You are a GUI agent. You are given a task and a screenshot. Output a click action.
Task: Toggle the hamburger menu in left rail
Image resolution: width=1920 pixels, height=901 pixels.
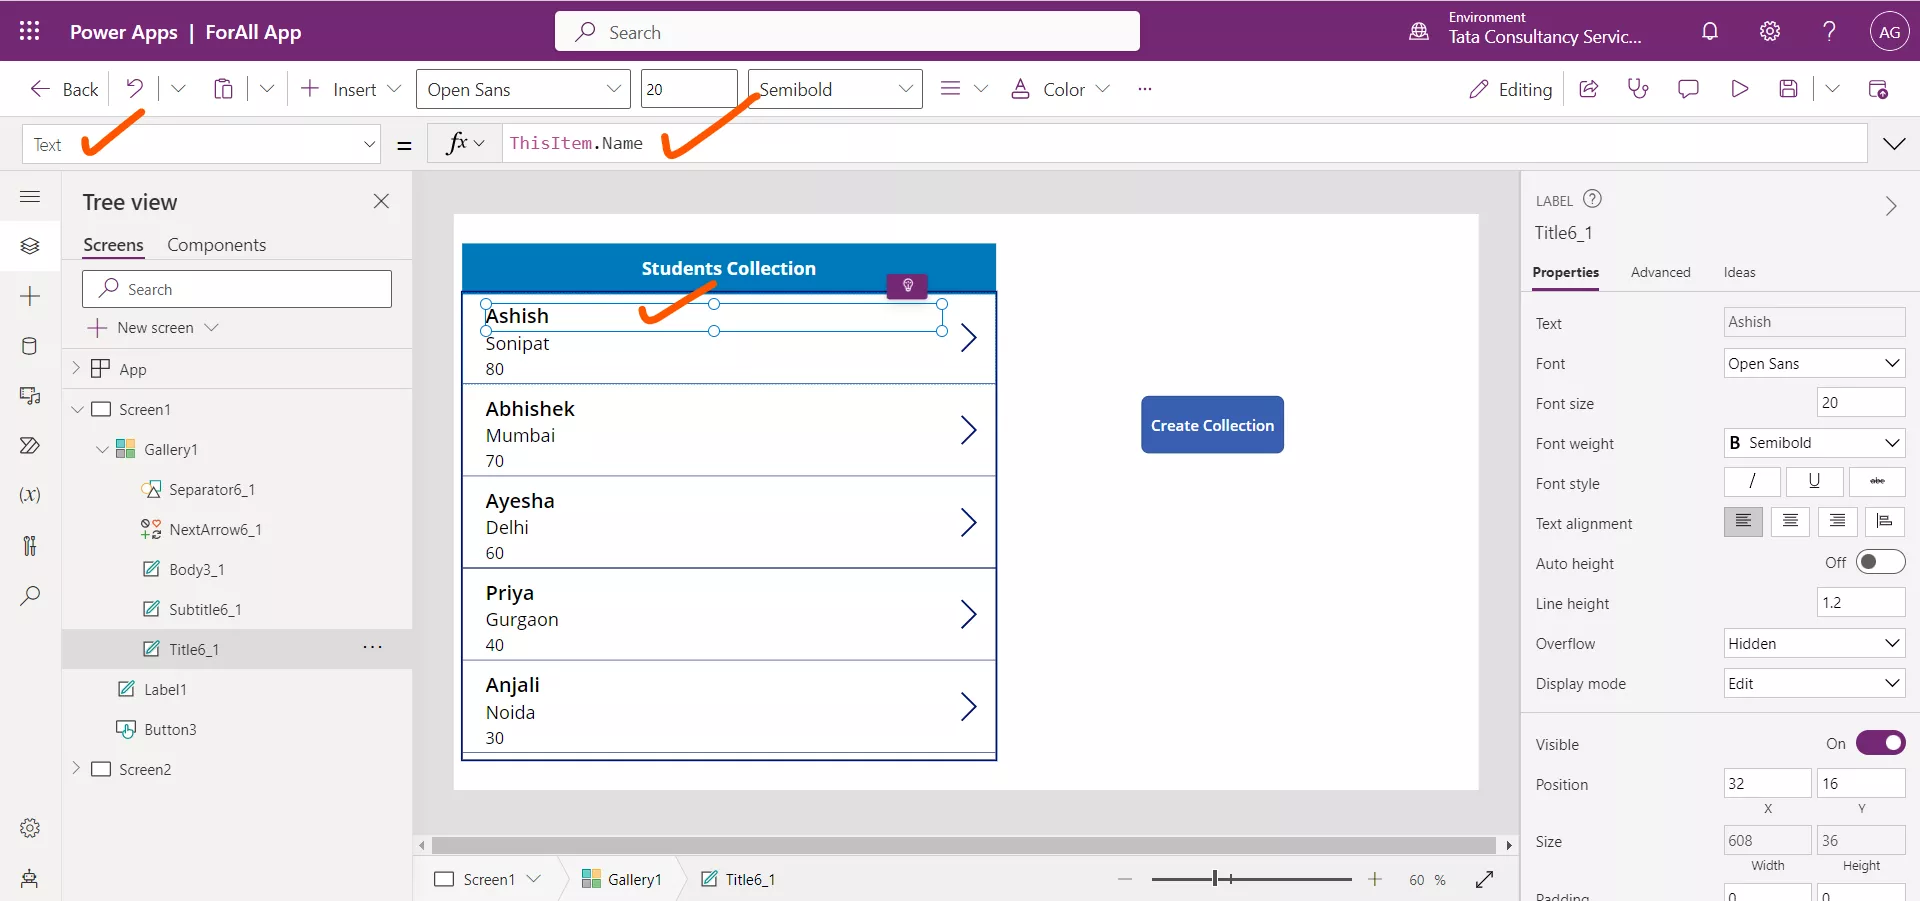[x=30, y=197]
